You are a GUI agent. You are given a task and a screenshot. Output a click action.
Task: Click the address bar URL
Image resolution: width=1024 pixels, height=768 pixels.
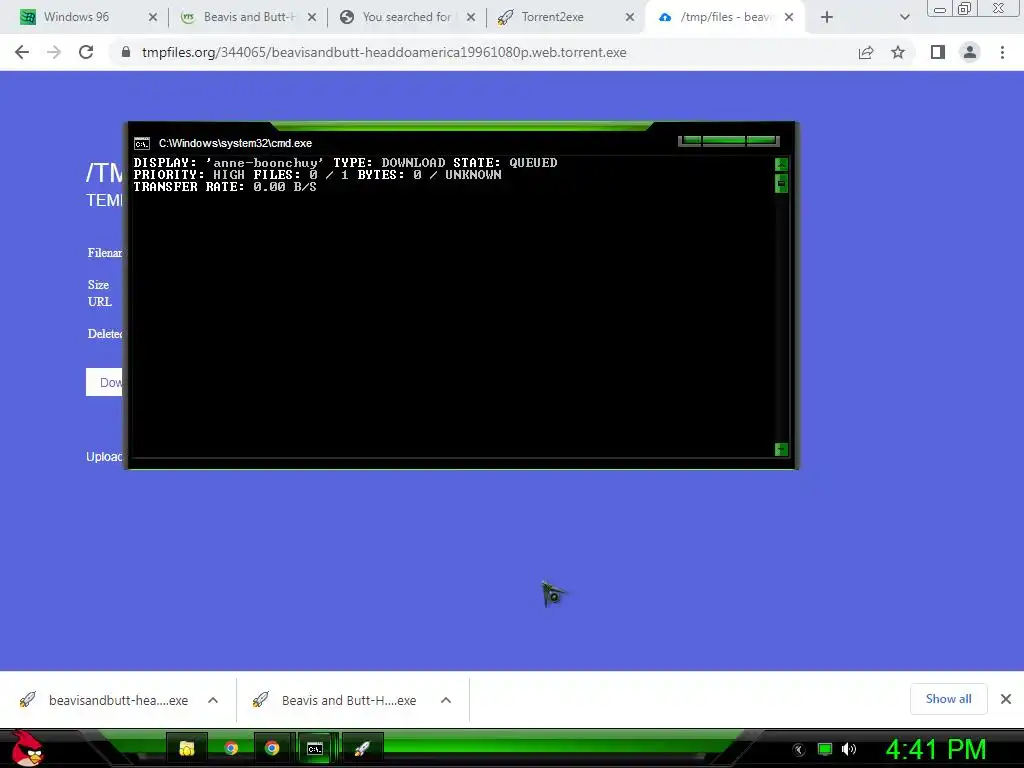[x=384, y=52]
